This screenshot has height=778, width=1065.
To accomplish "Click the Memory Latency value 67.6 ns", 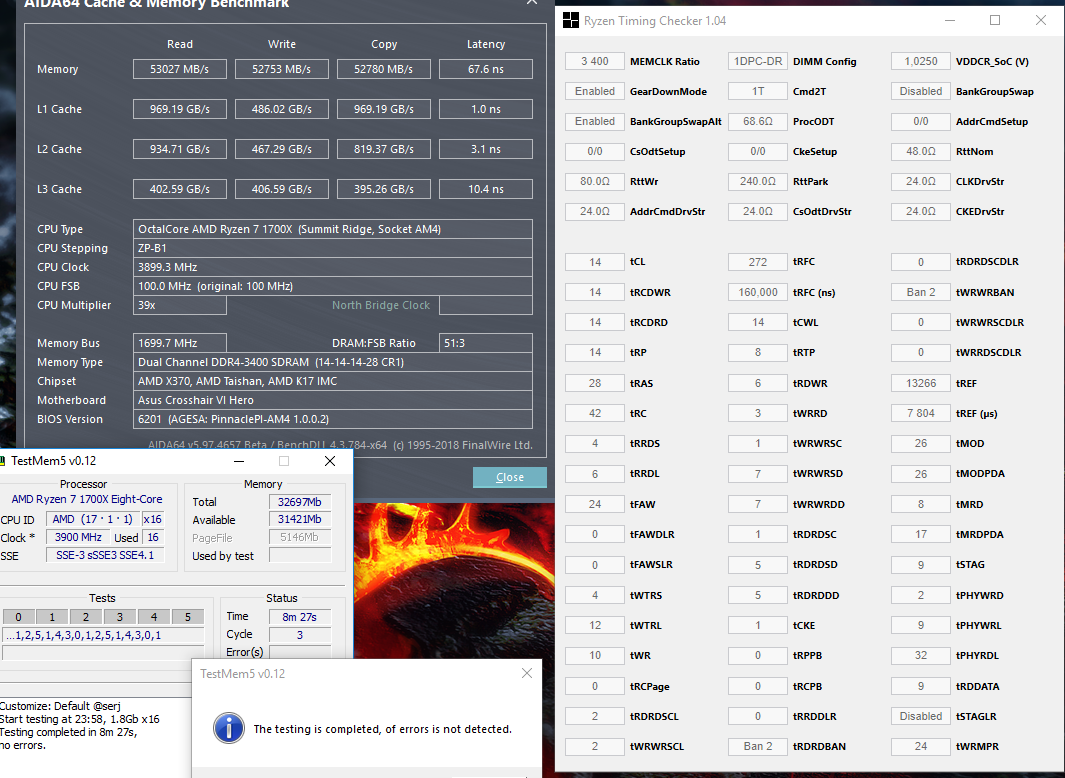I will 486,69.
